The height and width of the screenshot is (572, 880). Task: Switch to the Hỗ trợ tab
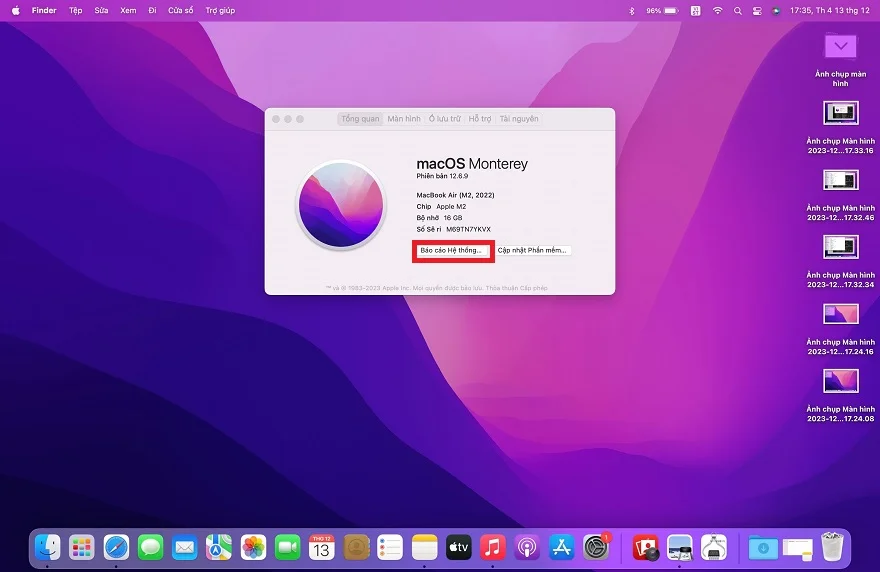tap(480, 118)
